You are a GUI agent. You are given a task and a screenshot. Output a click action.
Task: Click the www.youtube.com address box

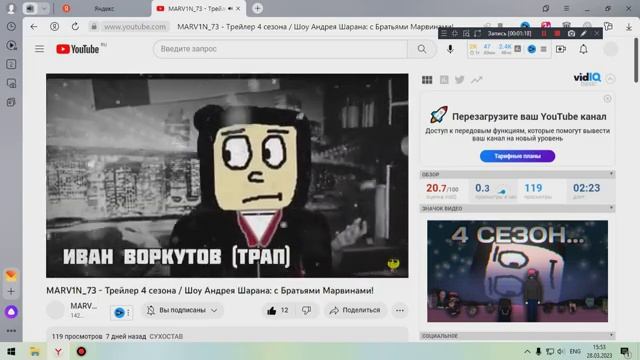[x=135, y=27]
